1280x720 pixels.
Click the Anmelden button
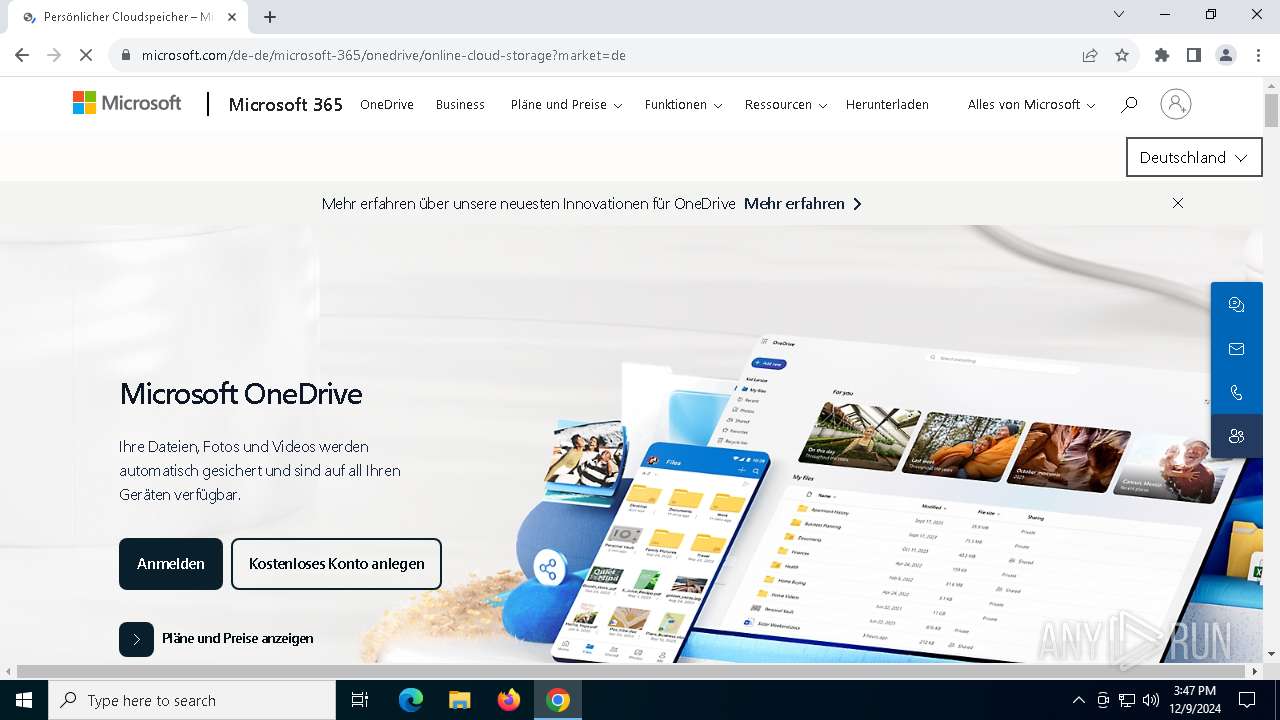[171, 564]
